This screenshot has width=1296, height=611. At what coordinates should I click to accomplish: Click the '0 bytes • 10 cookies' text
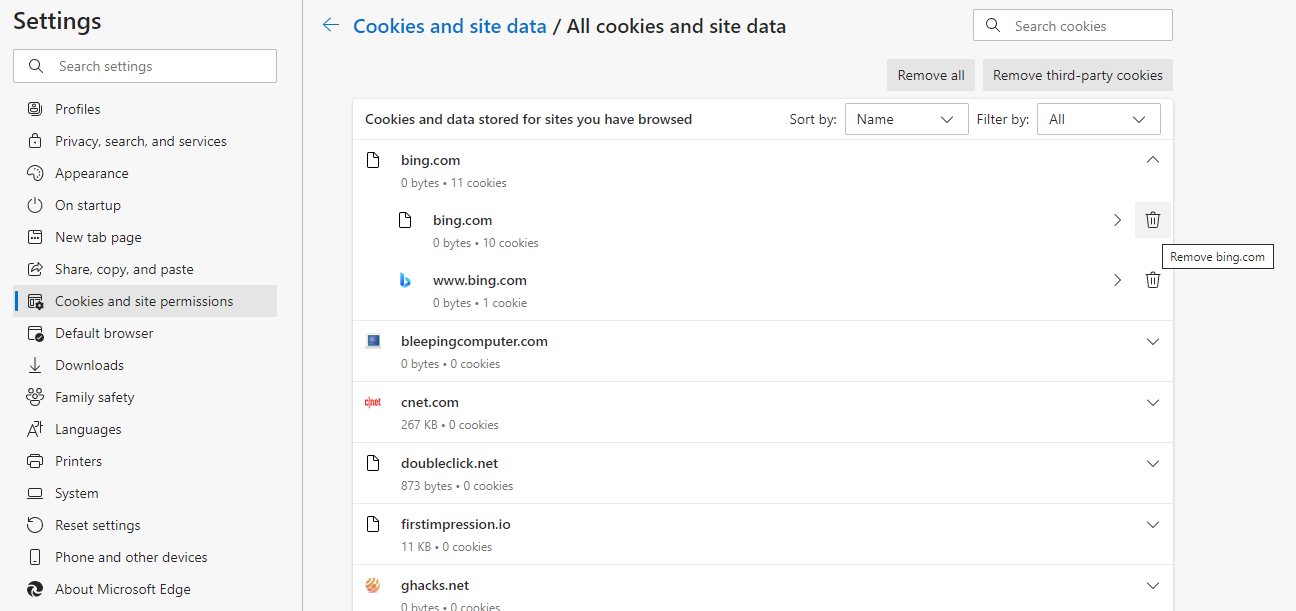coord(486,243)
